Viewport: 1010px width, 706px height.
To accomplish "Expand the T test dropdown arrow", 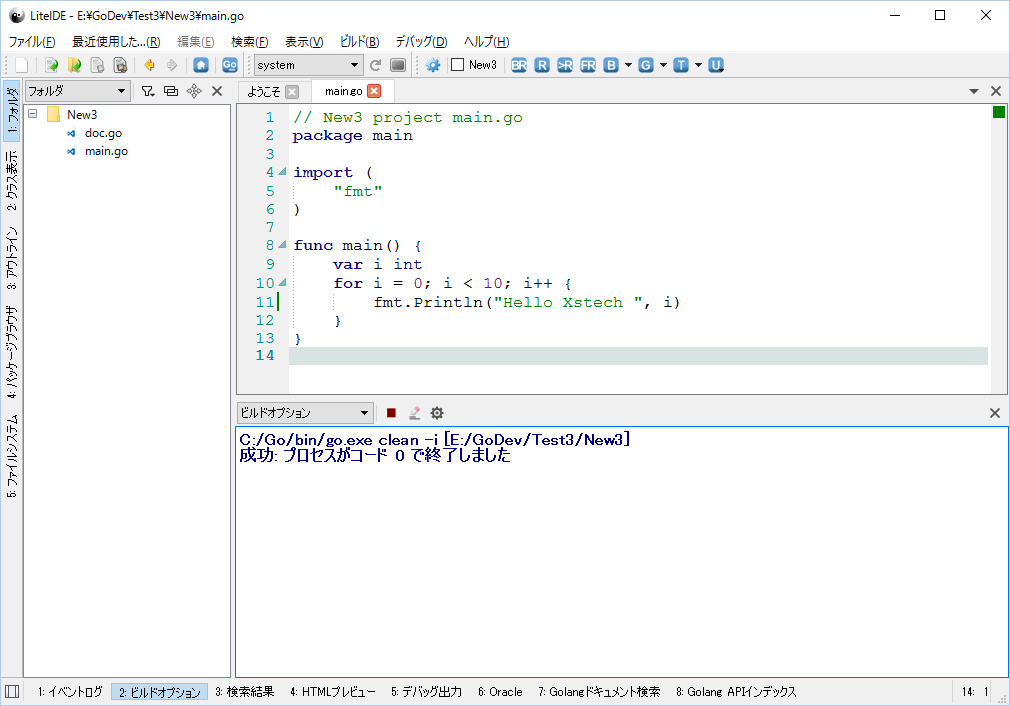I will click(x=698, y=65).
